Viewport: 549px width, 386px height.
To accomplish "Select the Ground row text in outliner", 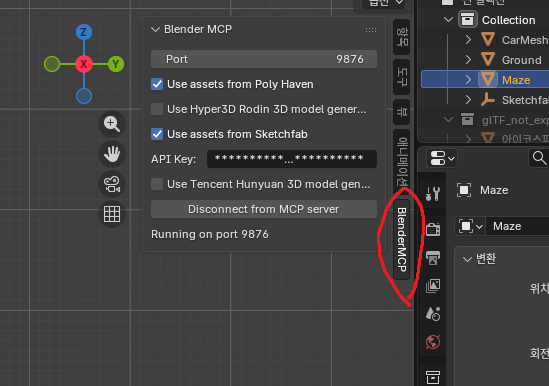I will [x=522, y=60].
